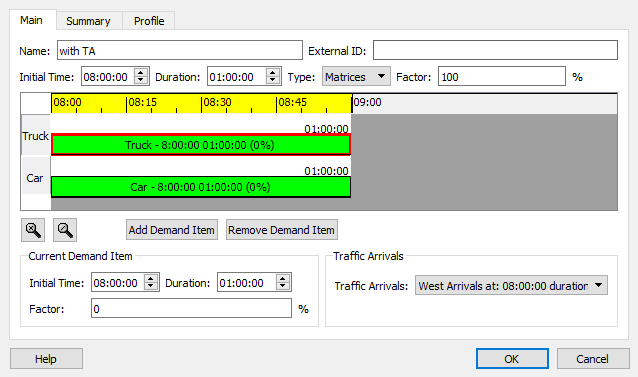Increase Current Demand Item Duration
The width and height of the screenshot is (638, 377).
coord(283,279)
